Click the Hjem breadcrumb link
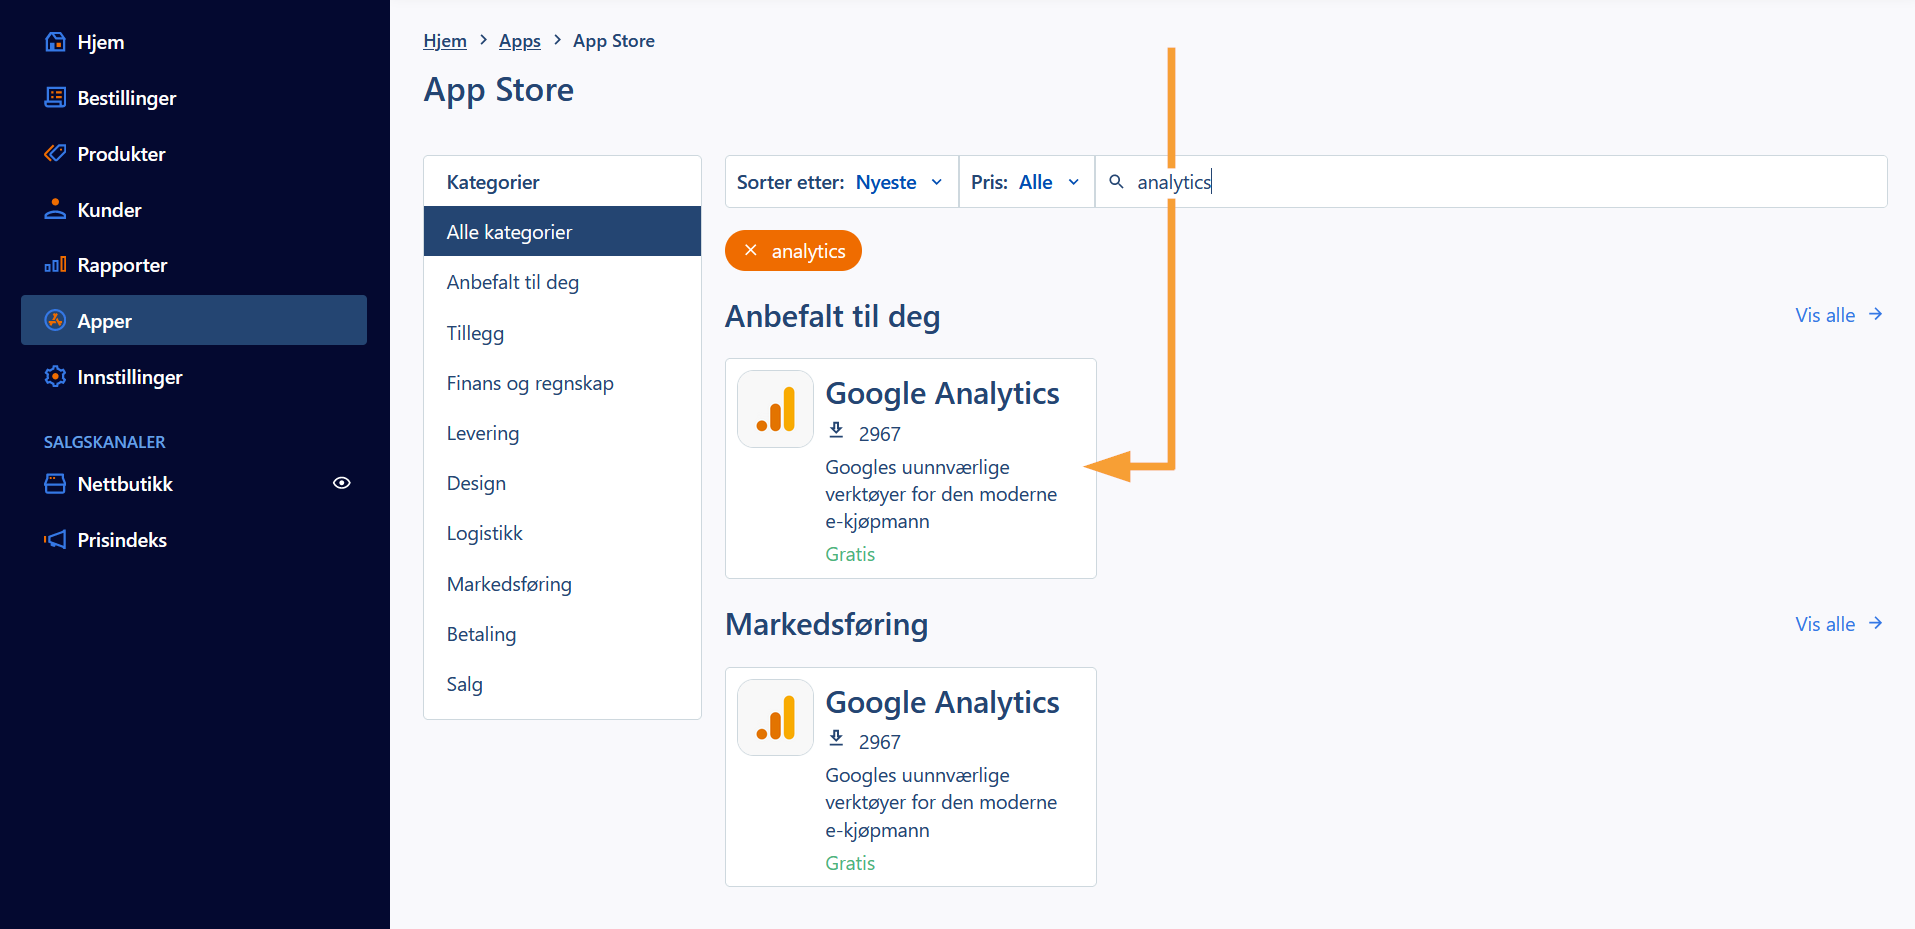Viewport: 1915px width, 929px height. (445, 41)
